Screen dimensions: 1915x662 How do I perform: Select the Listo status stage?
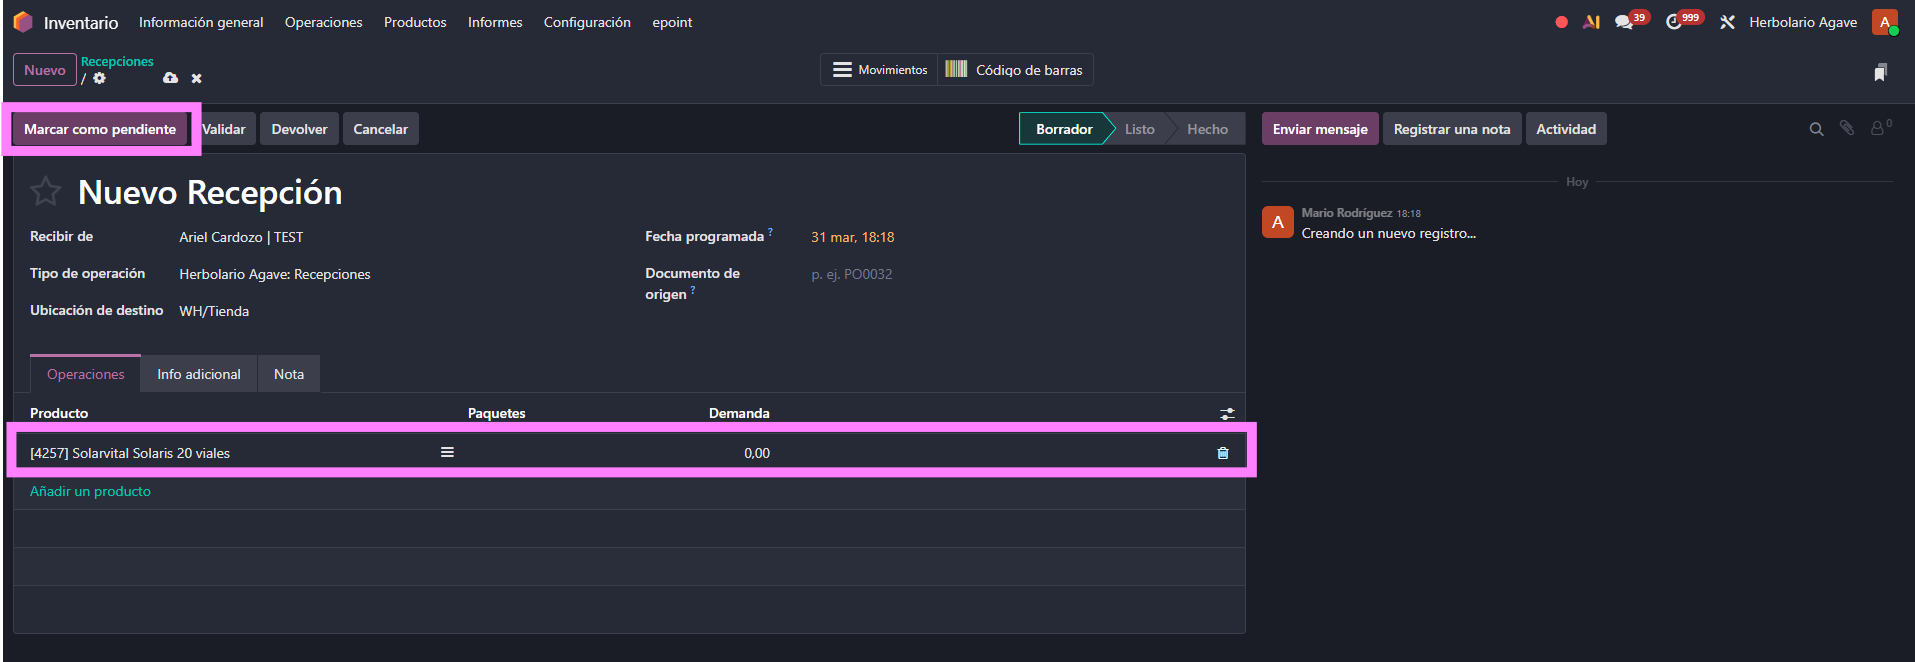pyautogui.click(x=1139, y=129)
